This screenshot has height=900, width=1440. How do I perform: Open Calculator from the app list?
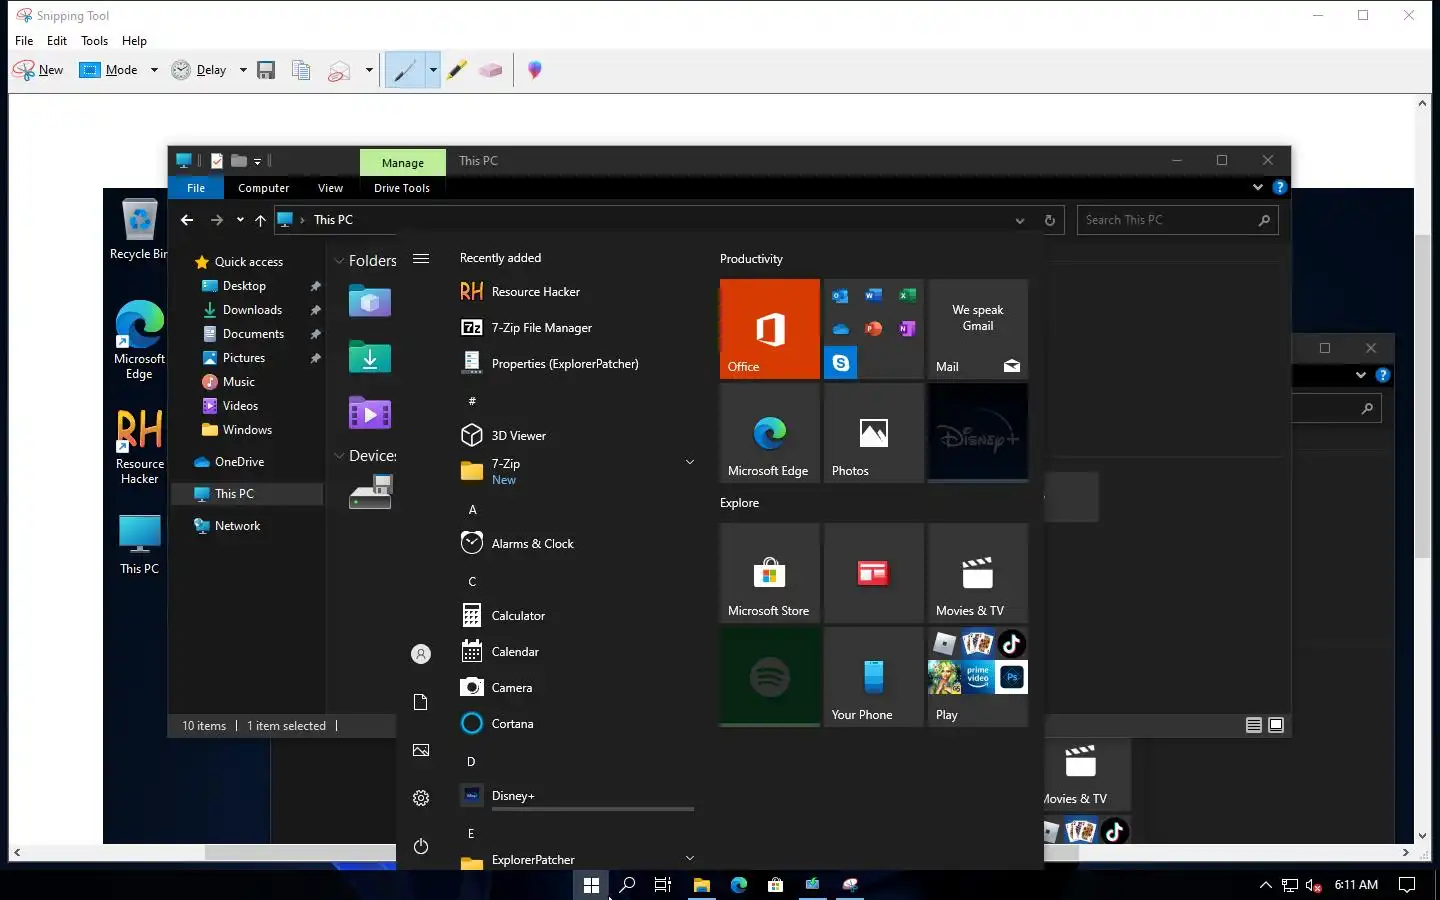point(576,616)
